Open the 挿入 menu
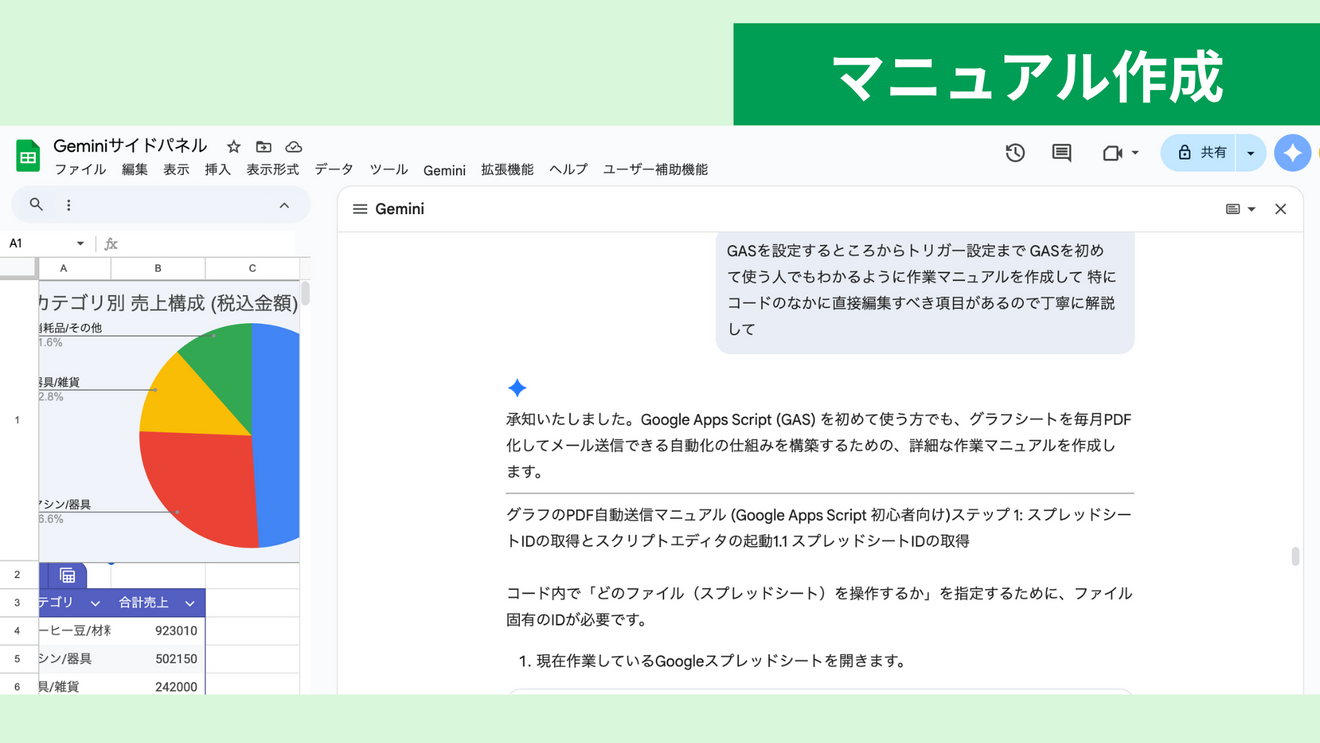This screenshot has width=1320, height=743. (218, 170)
